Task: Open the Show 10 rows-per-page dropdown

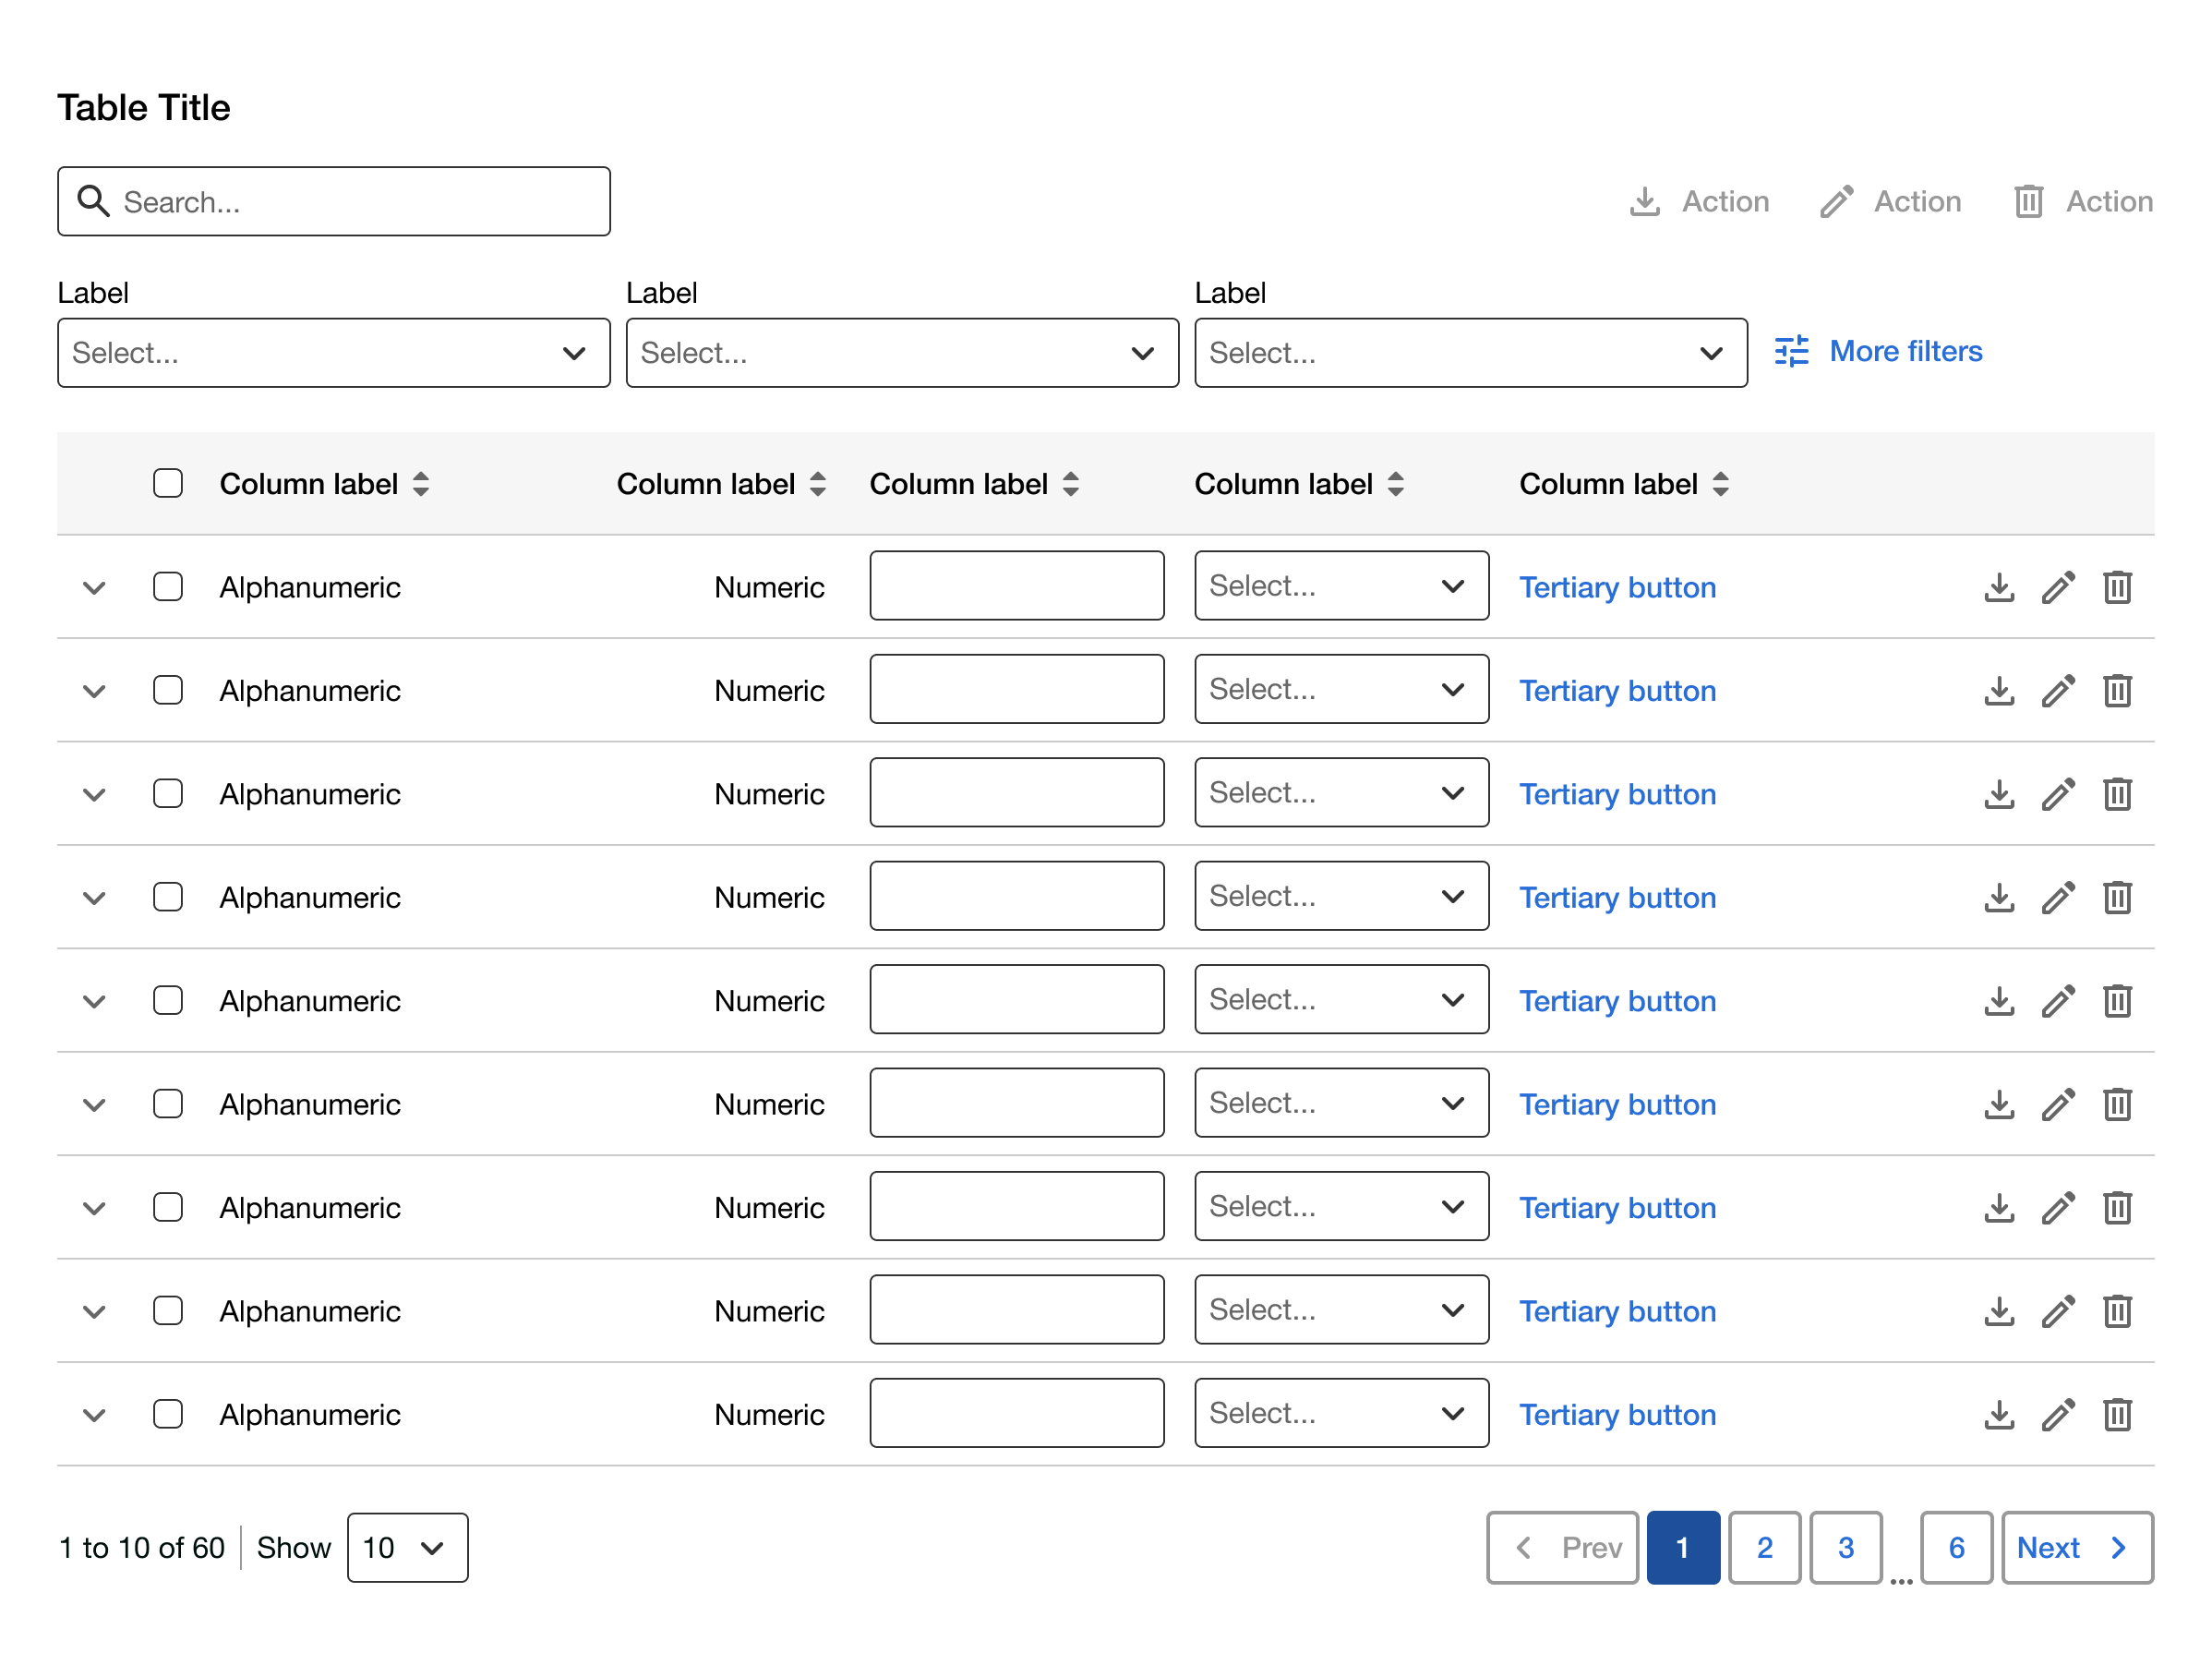Action: click(407, 1548)
